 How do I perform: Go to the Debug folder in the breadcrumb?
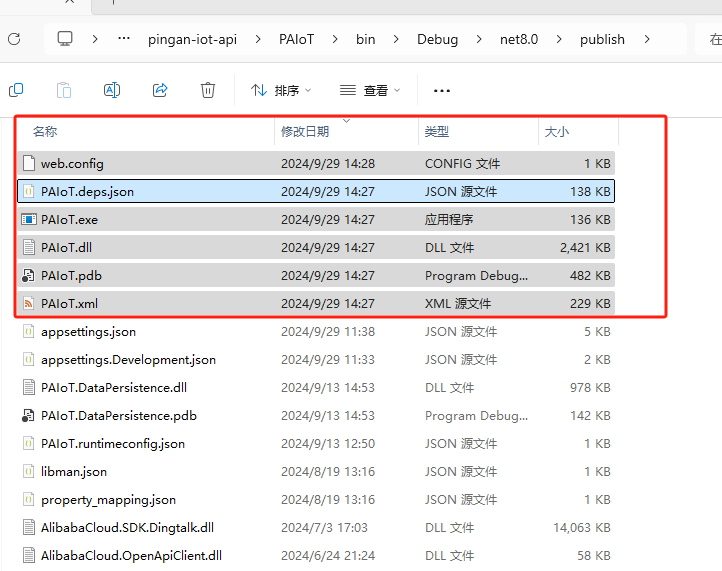(x=437, y=39)
